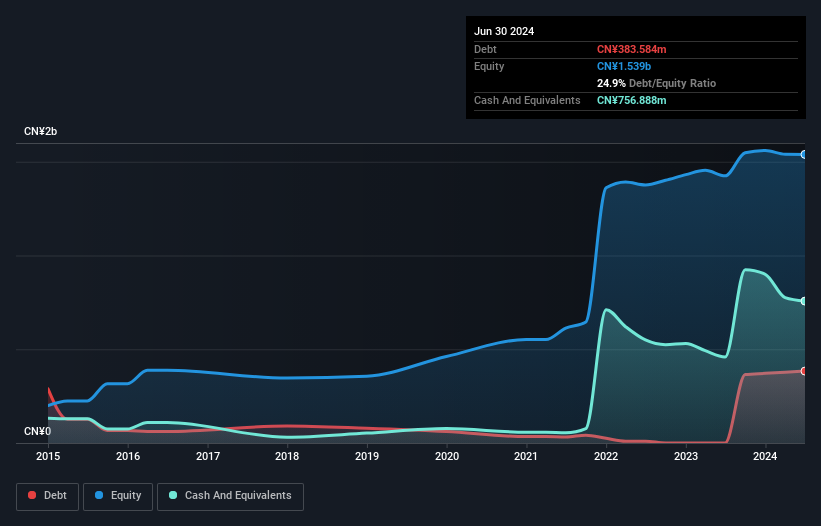Click the 24.9% Debt/Equity Ratio text
Screen dimensions: 821x526
(x=656, y=83)
